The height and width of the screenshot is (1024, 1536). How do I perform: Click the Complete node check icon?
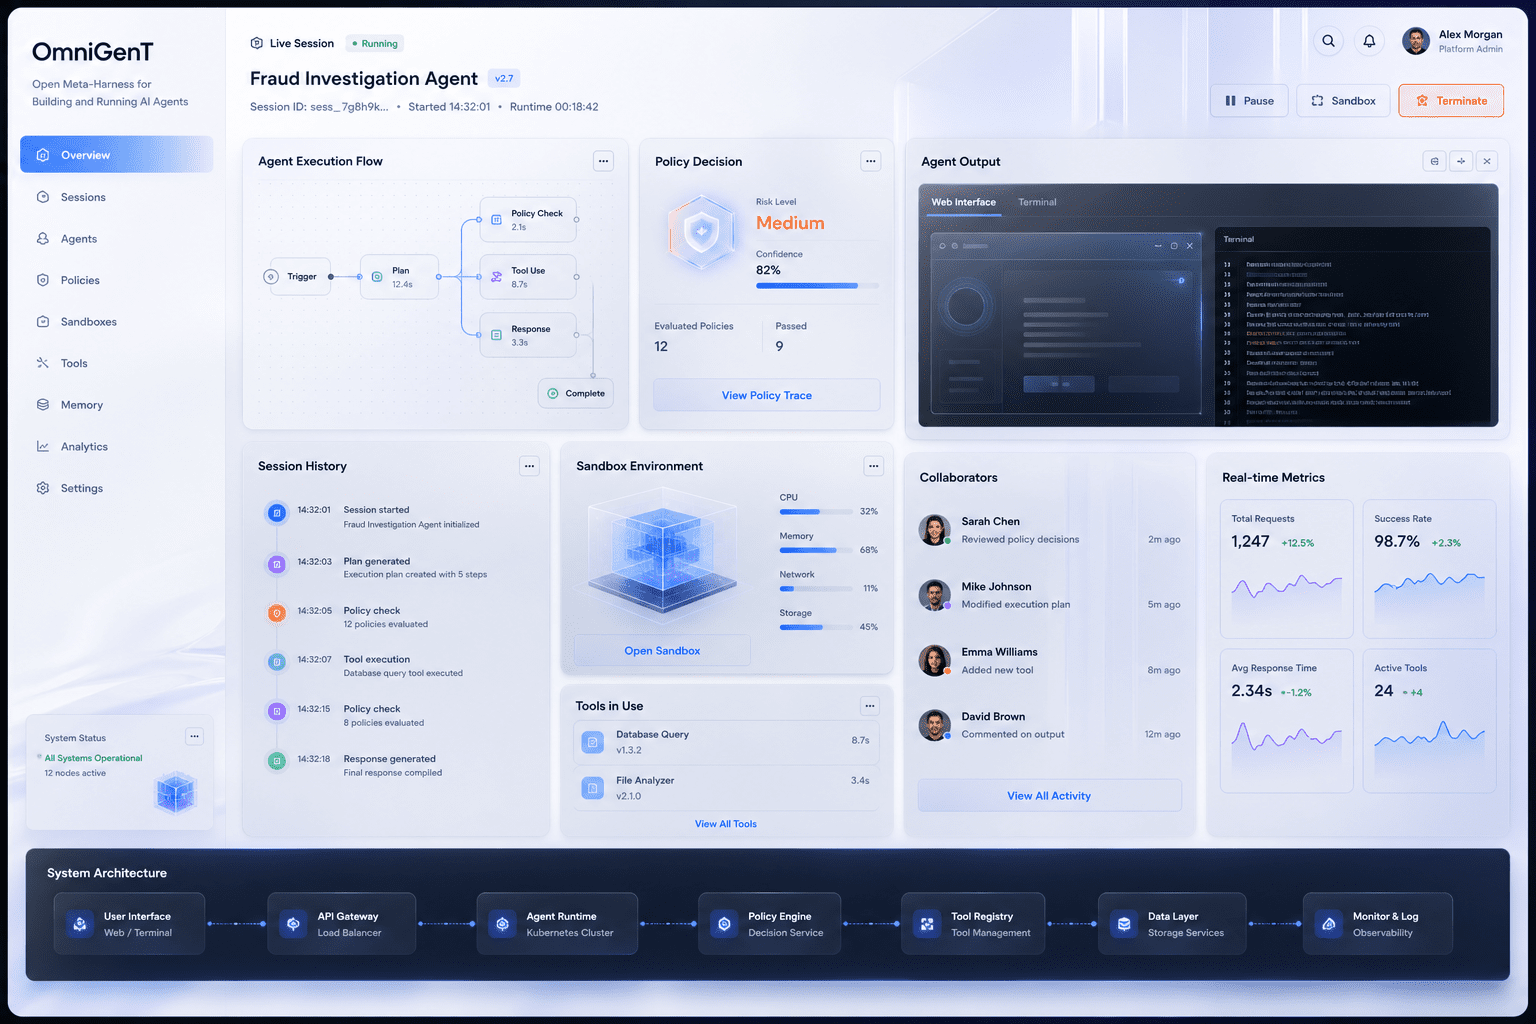(x=553, y=394)
